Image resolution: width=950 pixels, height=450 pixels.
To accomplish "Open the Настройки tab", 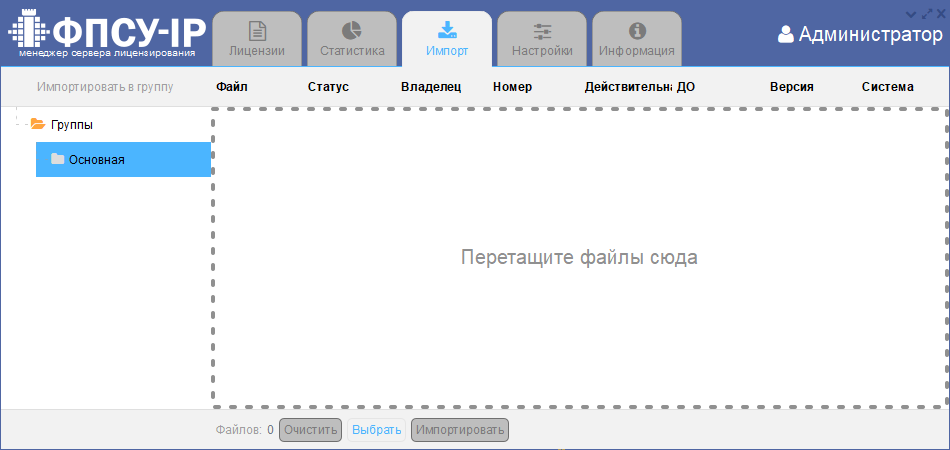I will [x=542, y=39].
